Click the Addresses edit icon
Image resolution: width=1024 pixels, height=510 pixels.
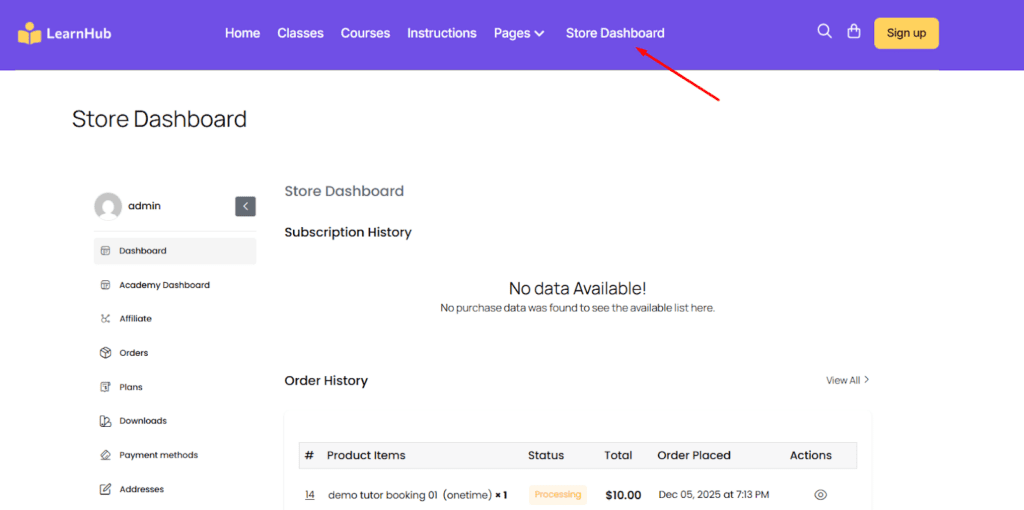tap(105, 489)
